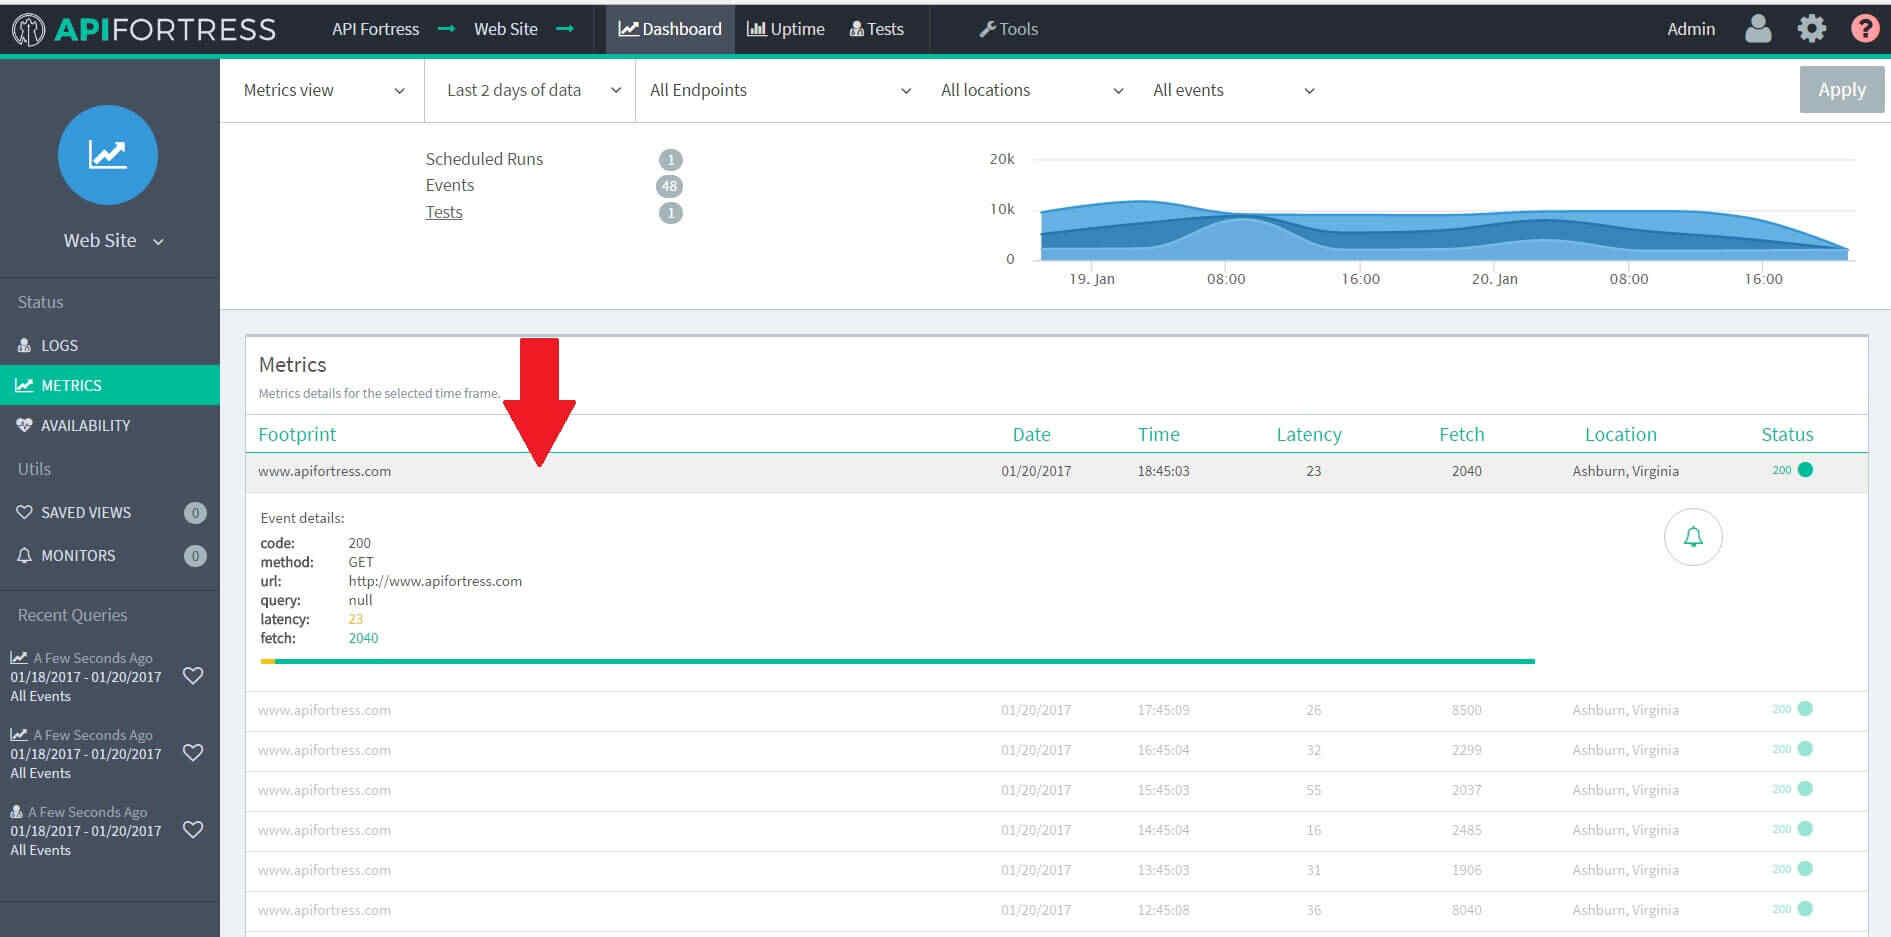Click the green status dot on the 18:45:03 row

click(1805, 470)
